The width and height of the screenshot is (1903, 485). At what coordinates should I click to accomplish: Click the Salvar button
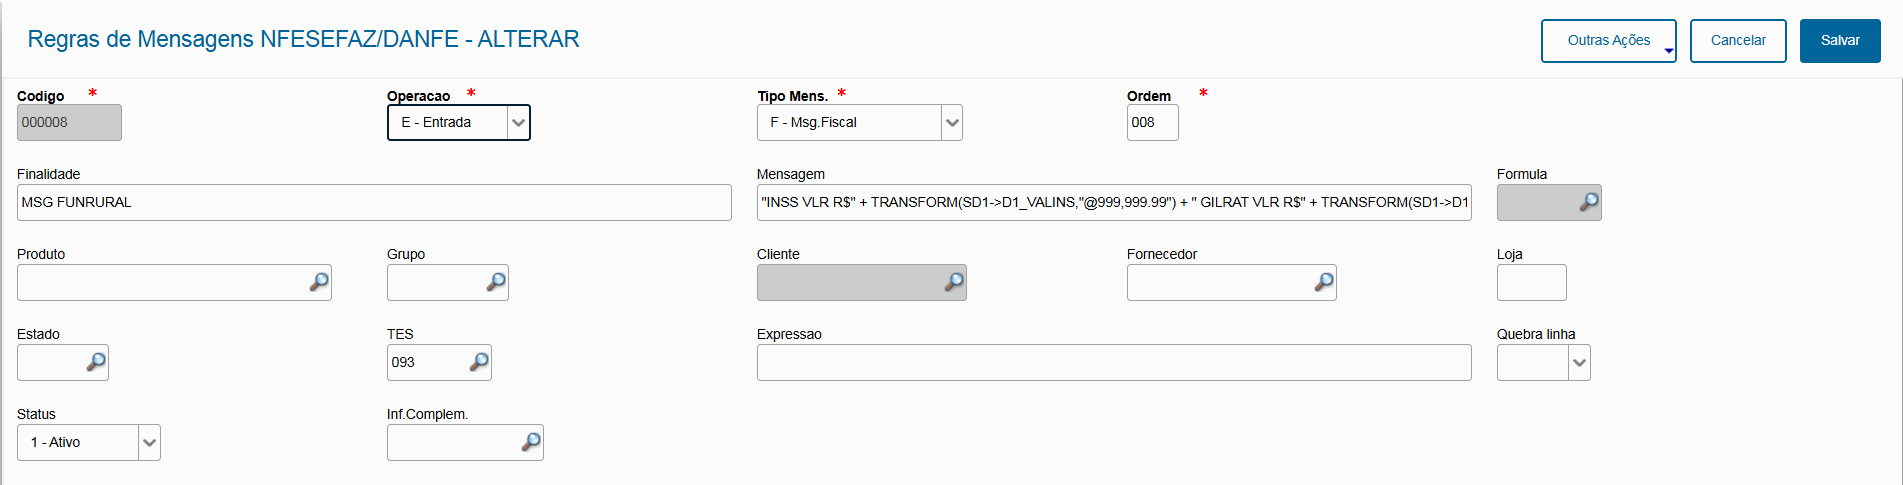(1839, 41)
